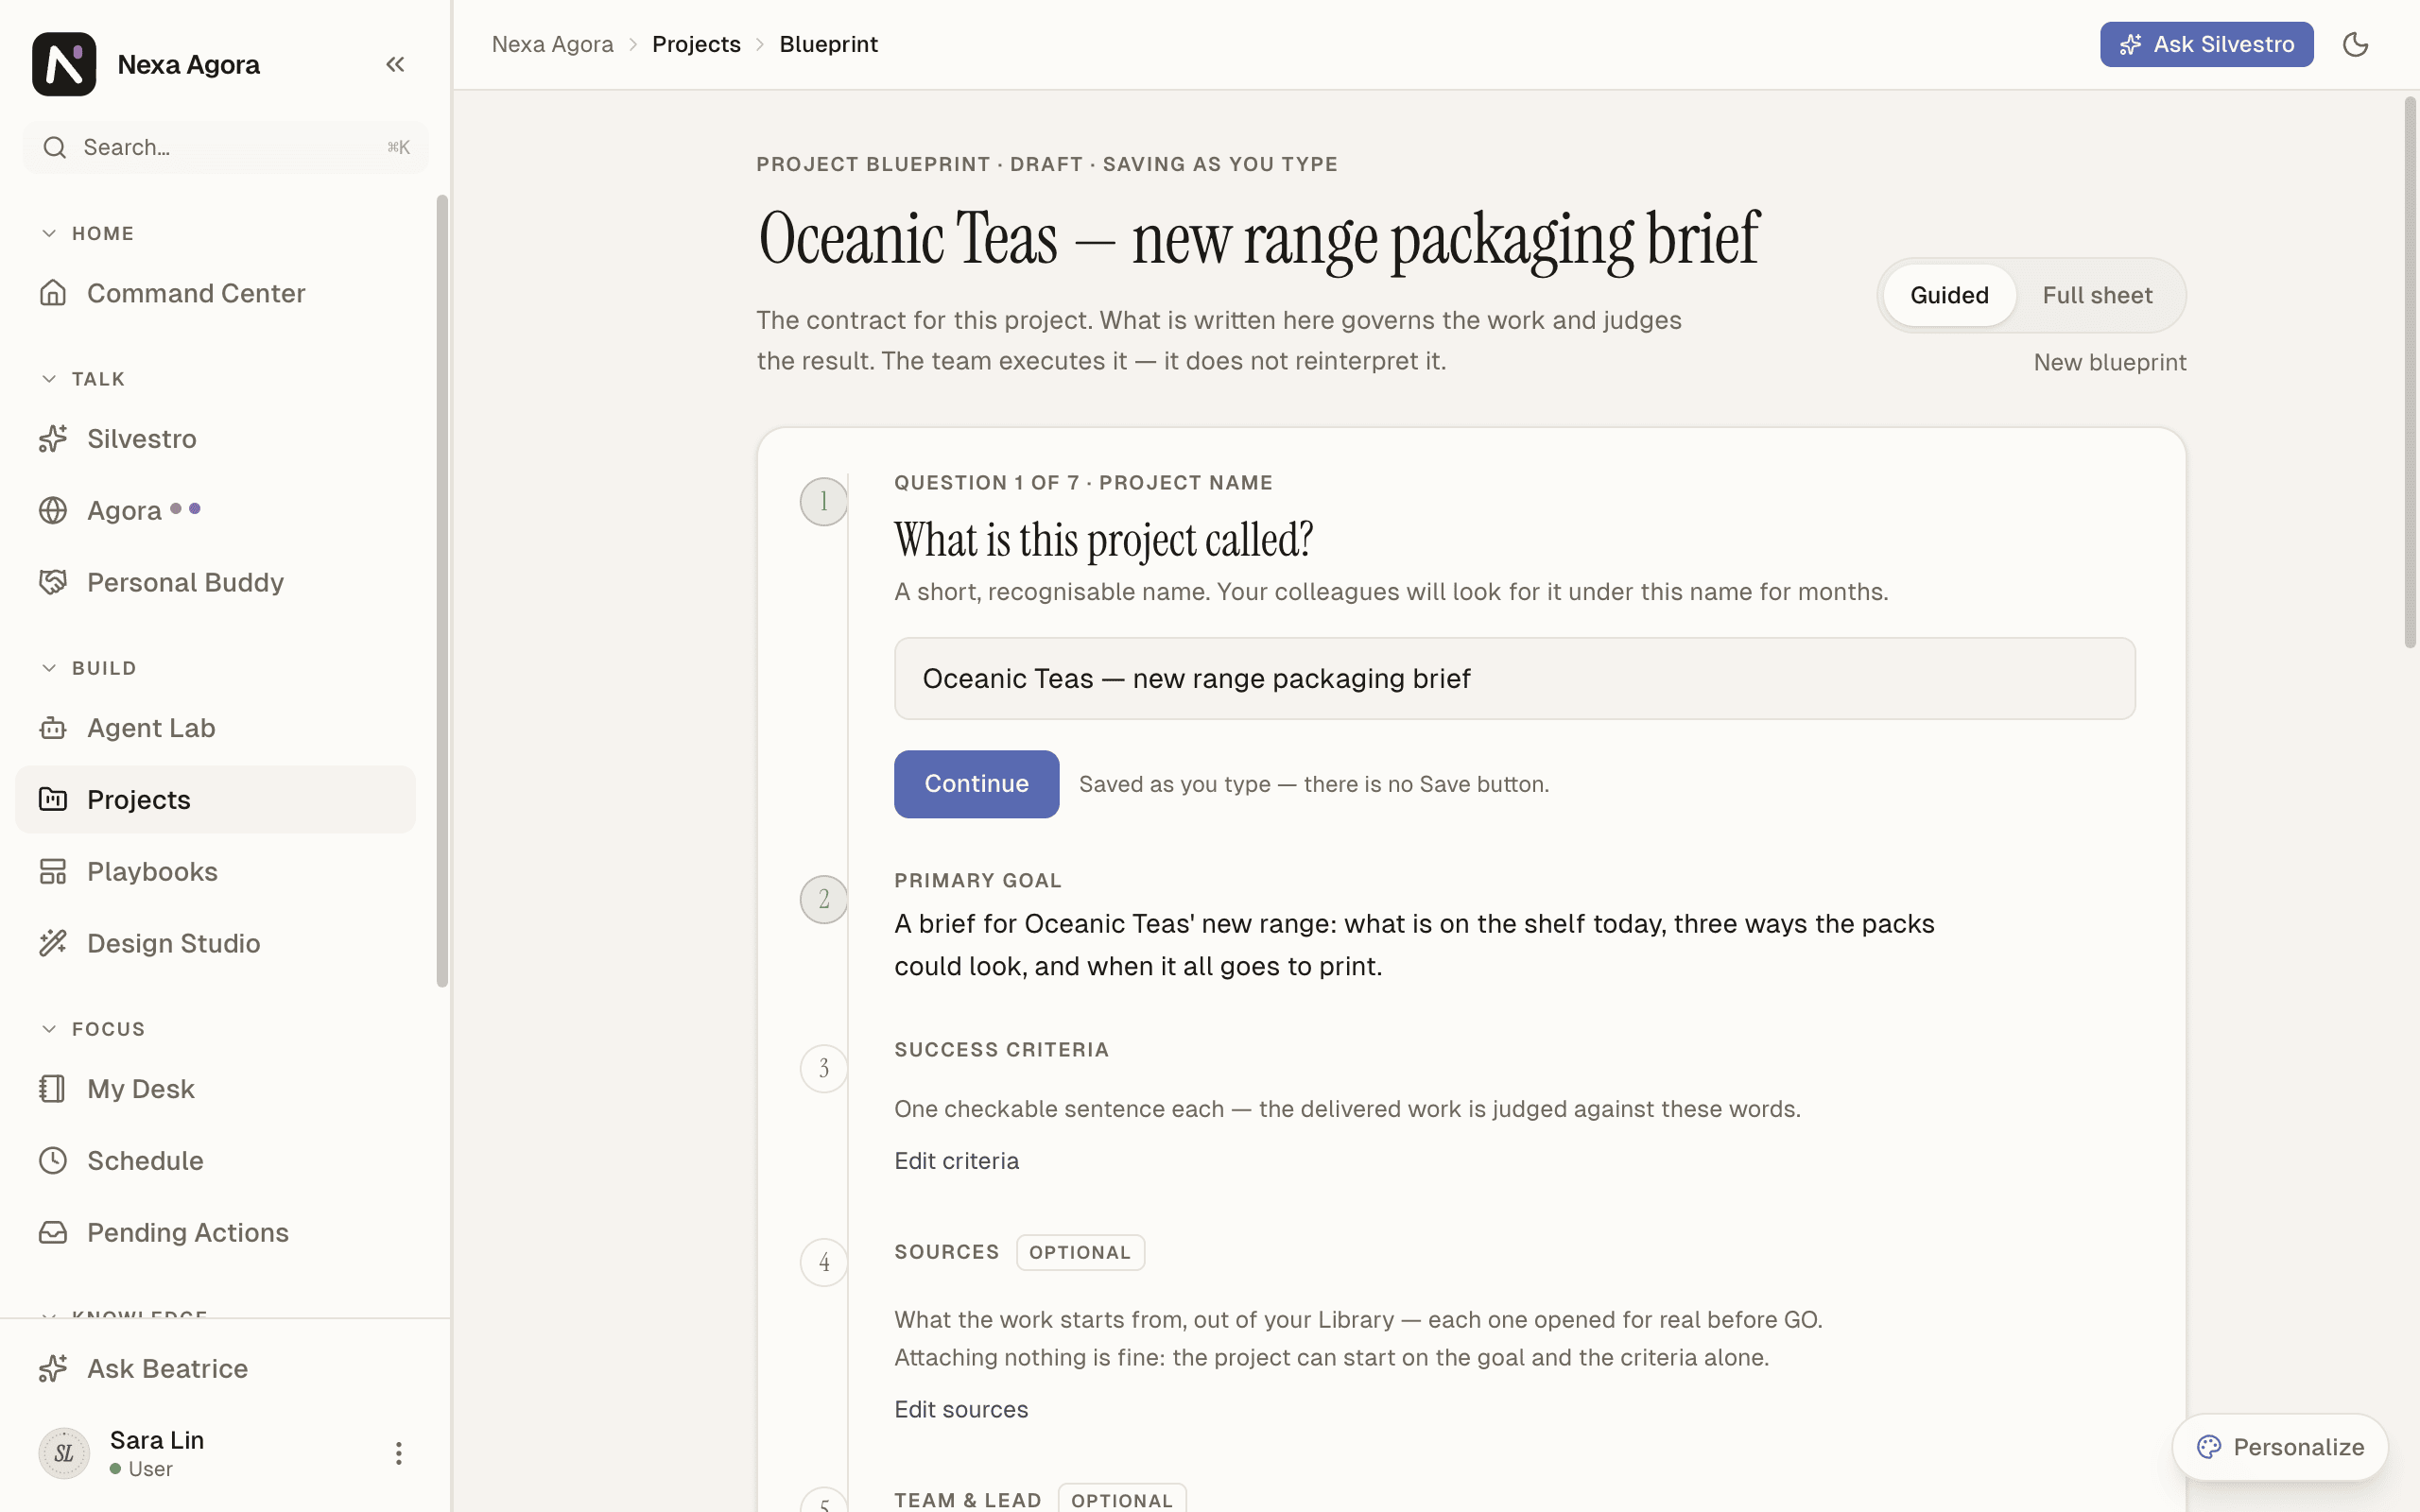This screenshot has width=2420, height=1512.
Task: Open Schedule clock icon
Action: 53,1160
